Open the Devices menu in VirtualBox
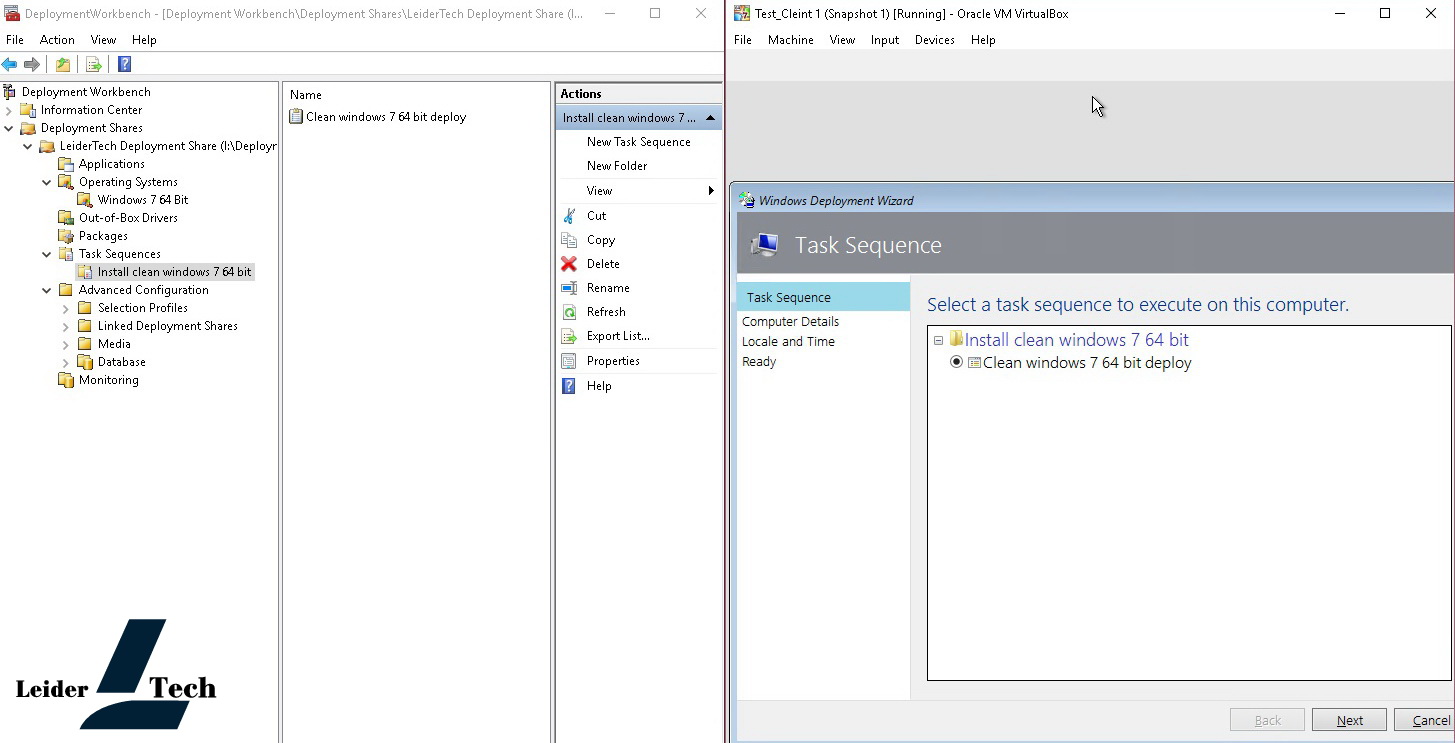Screen dimensions: 1455x743 click(x=935, y=40)
